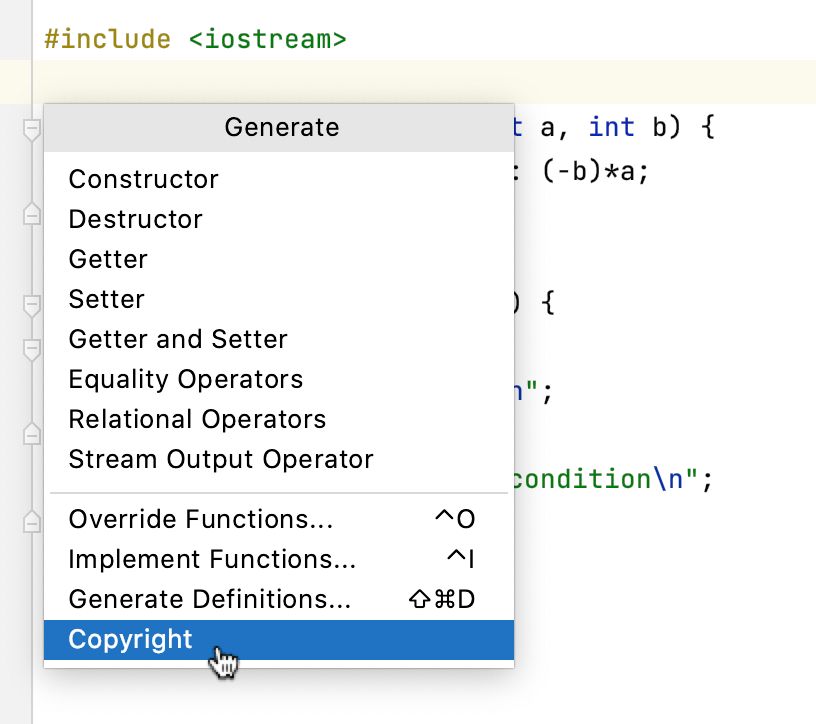Choose Generate Definitions... item

coord(210,600)
